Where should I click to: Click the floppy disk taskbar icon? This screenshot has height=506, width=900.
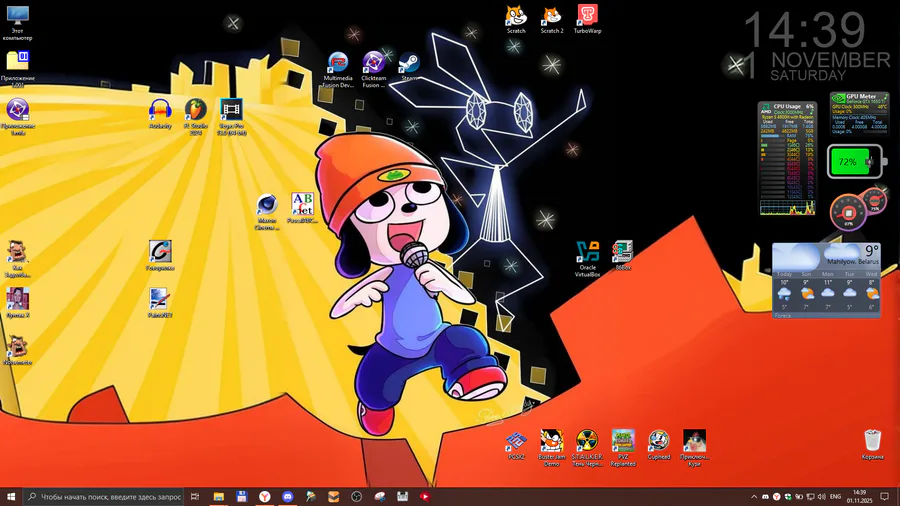242,497
